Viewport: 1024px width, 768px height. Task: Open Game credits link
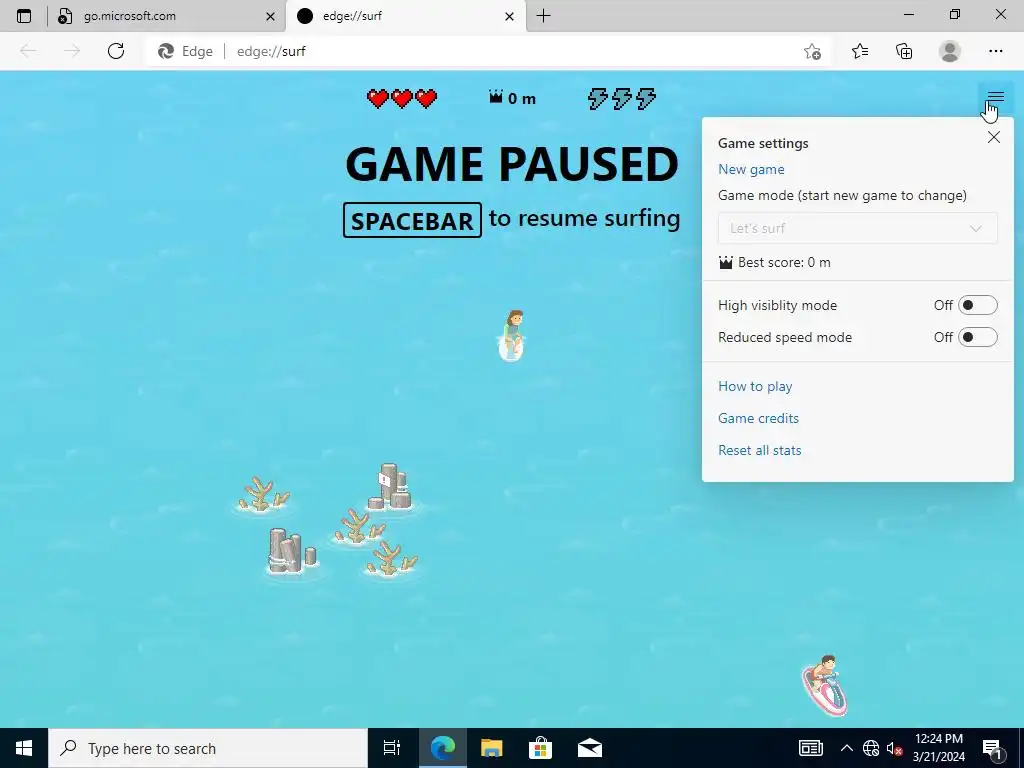[758, 418]
